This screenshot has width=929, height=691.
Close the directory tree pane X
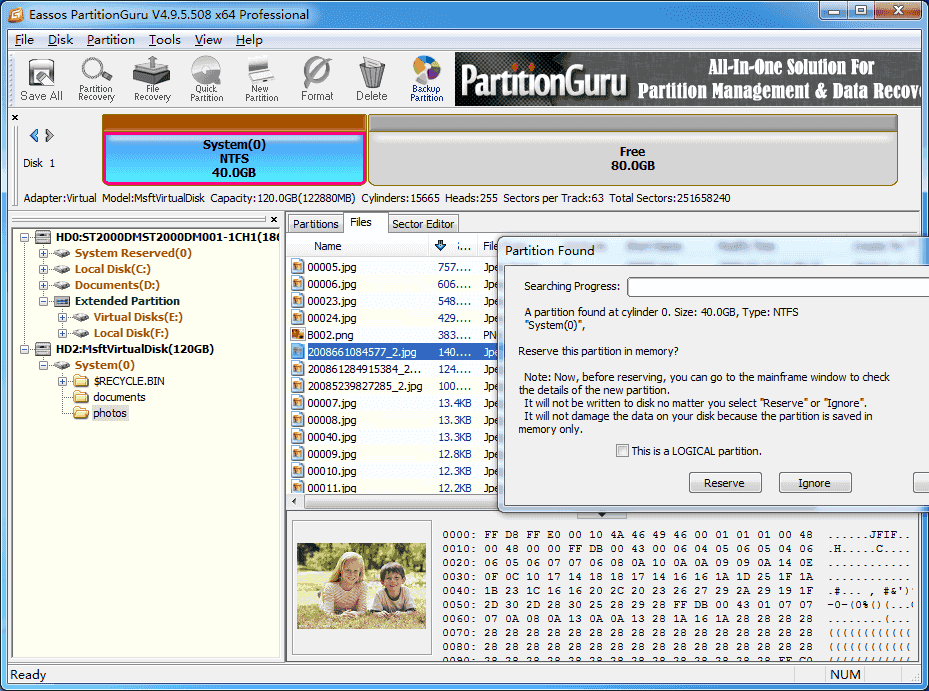point(274,219)
